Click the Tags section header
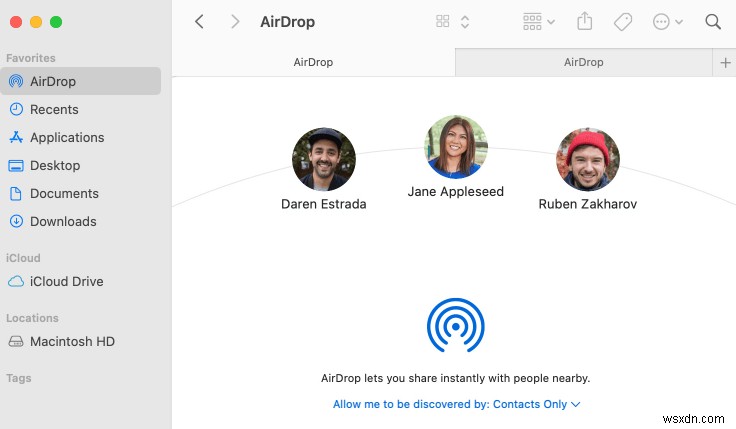This screenshot has width=736, height=429. (18, 378)
